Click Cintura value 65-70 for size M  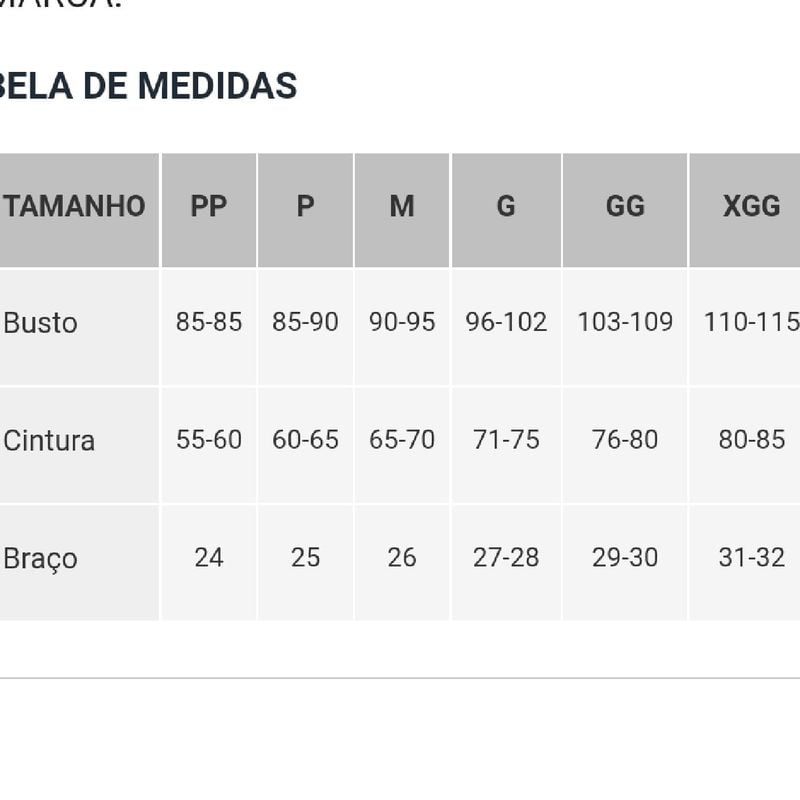coord(402,440)
